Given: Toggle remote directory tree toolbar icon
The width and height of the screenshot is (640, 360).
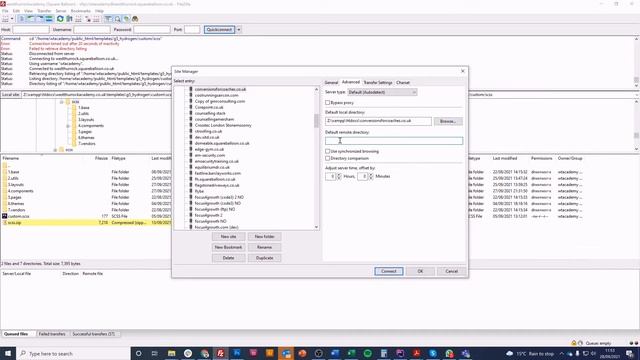Looking at the screenshot, I should 40,19.
